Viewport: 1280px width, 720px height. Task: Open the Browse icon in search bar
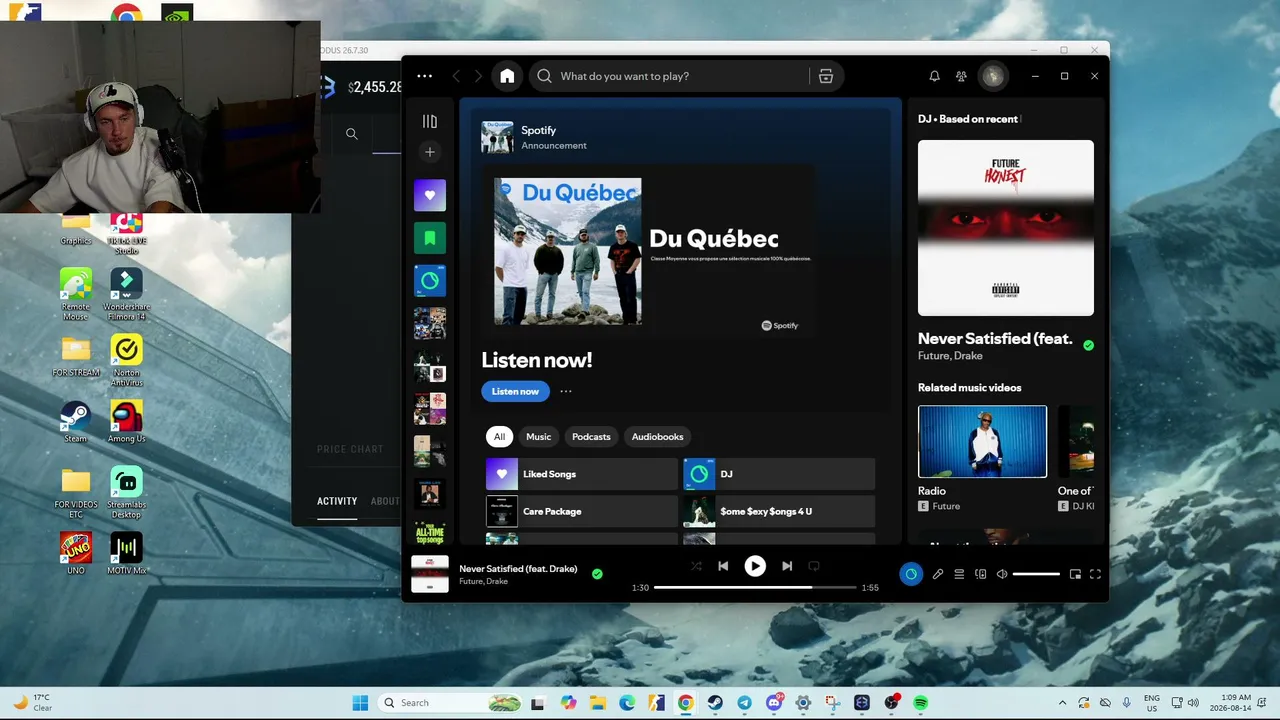pos(826,76)
